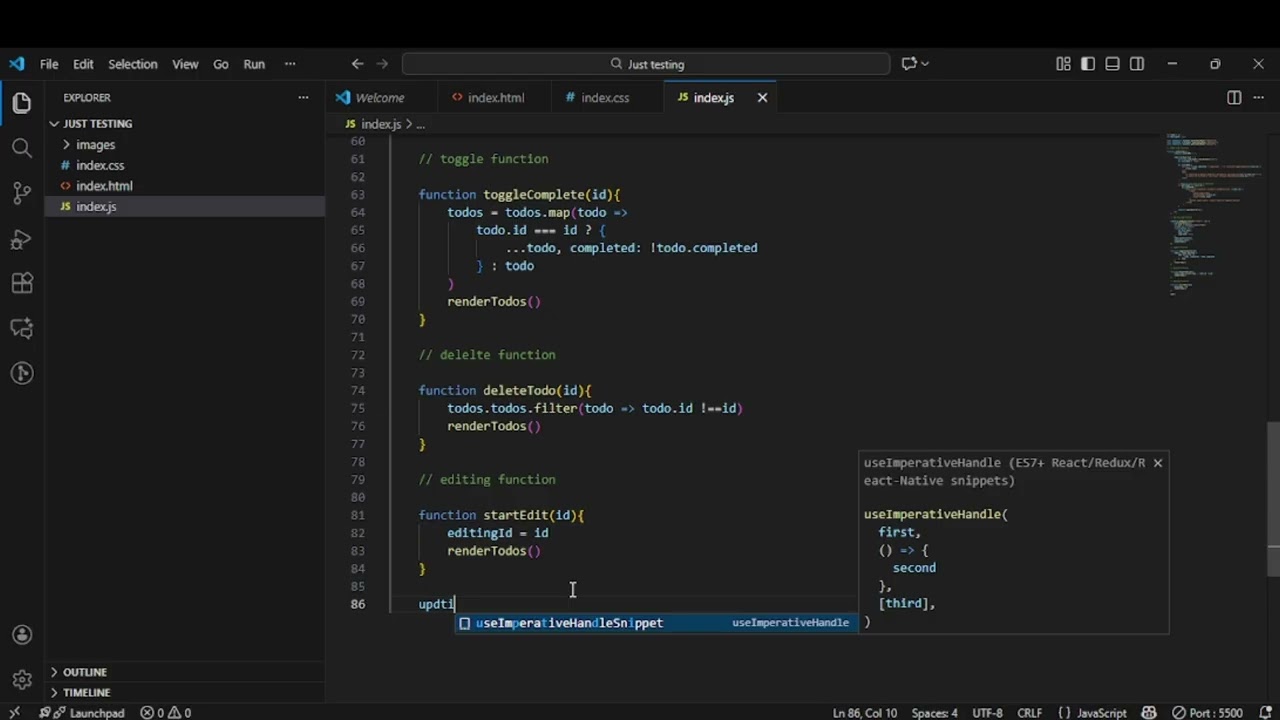
Task: Toggle the secondary side bar visibility
Action: 1137,64
